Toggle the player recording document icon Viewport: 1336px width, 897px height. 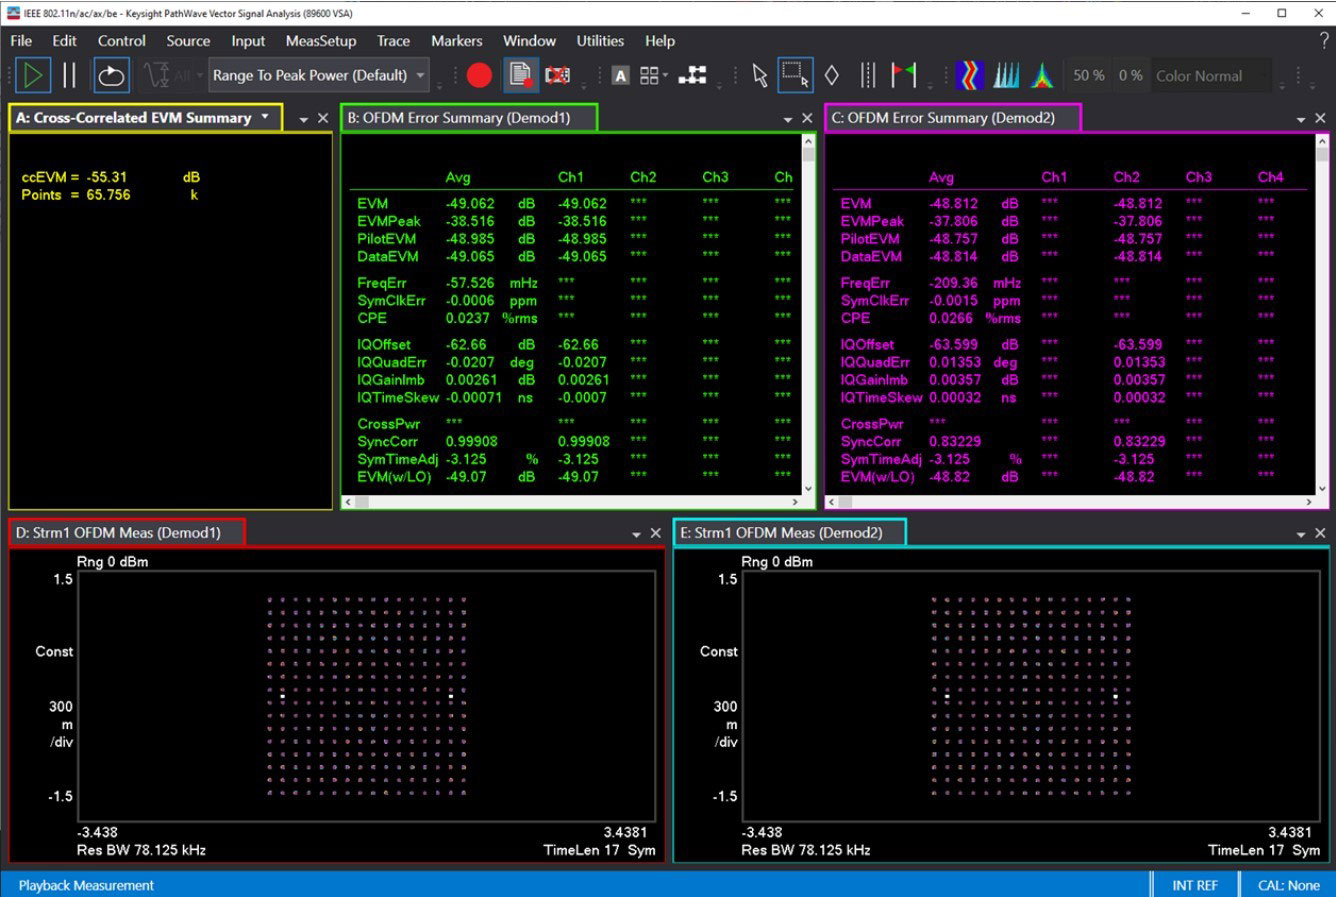click(x=520, y=75)
